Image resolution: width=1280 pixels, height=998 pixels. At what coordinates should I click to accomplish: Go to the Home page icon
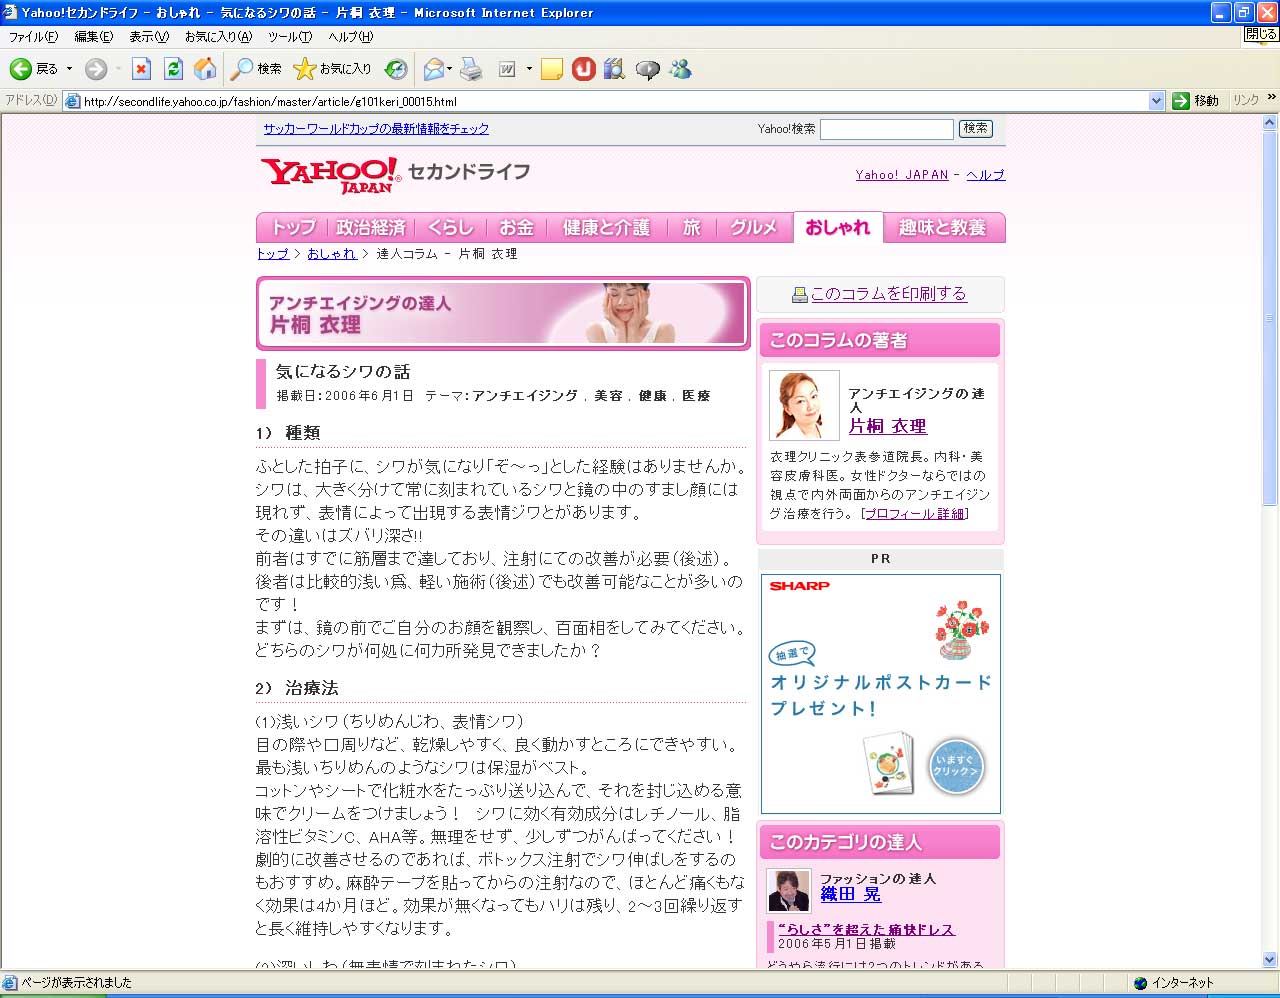coord(205,69)
